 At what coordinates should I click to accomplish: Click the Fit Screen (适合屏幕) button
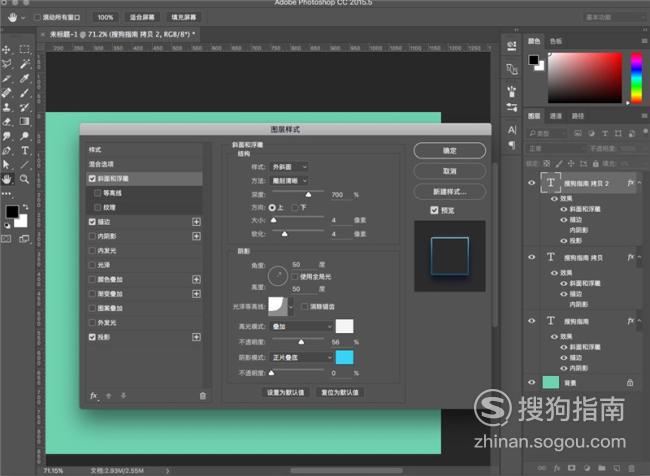[x=142, y=17]
